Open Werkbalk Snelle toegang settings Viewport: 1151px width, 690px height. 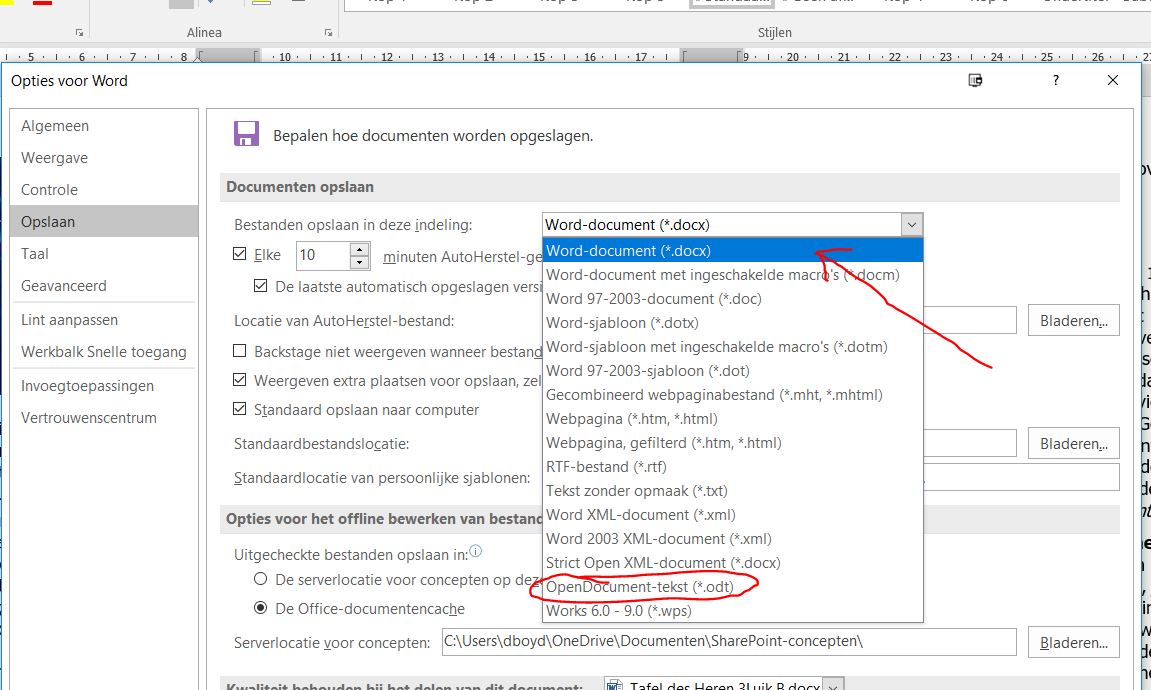coord(104,352)
